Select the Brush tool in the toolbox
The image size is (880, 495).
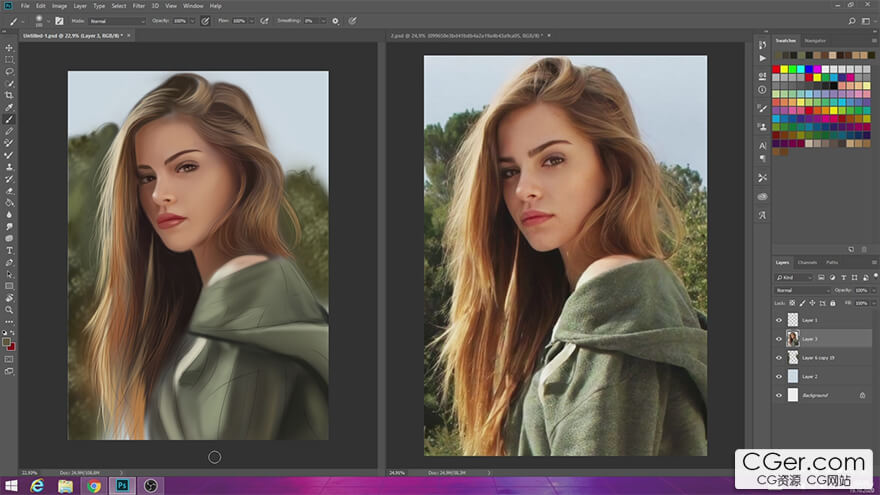[x=9, y=119]
